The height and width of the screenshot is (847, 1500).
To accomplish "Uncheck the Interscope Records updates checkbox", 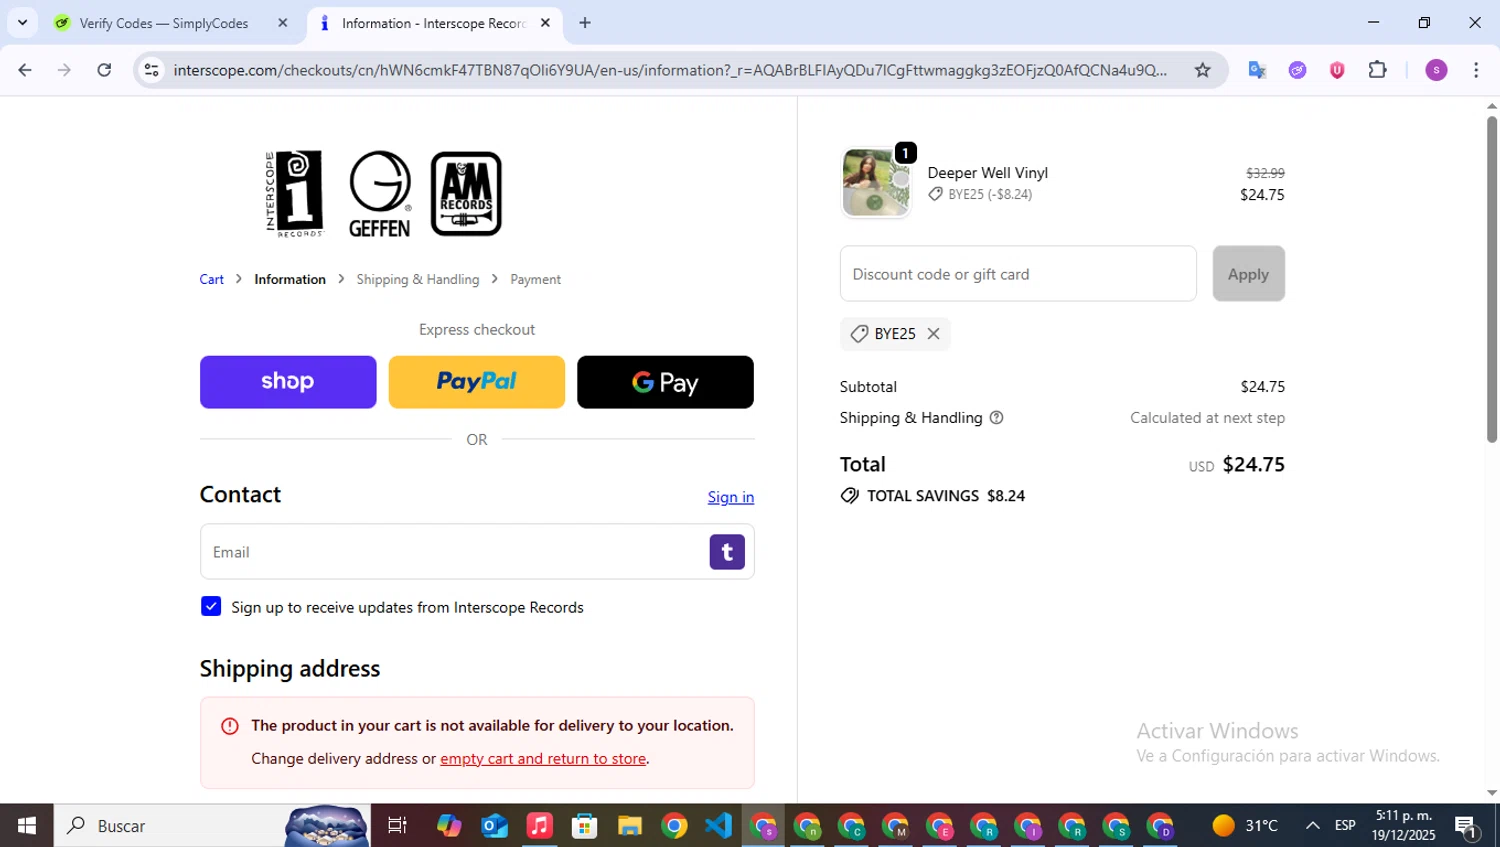I will click(211, 606).
